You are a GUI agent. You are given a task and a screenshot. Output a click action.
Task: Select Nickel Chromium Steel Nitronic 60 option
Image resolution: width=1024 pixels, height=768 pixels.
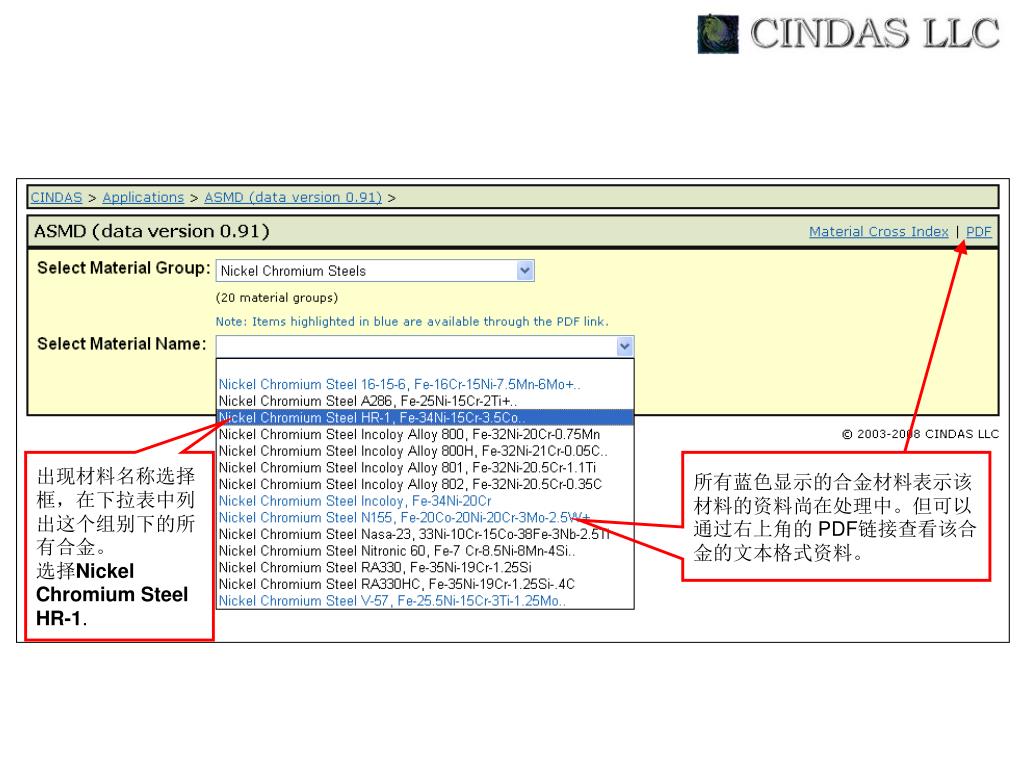coord(425,551)
